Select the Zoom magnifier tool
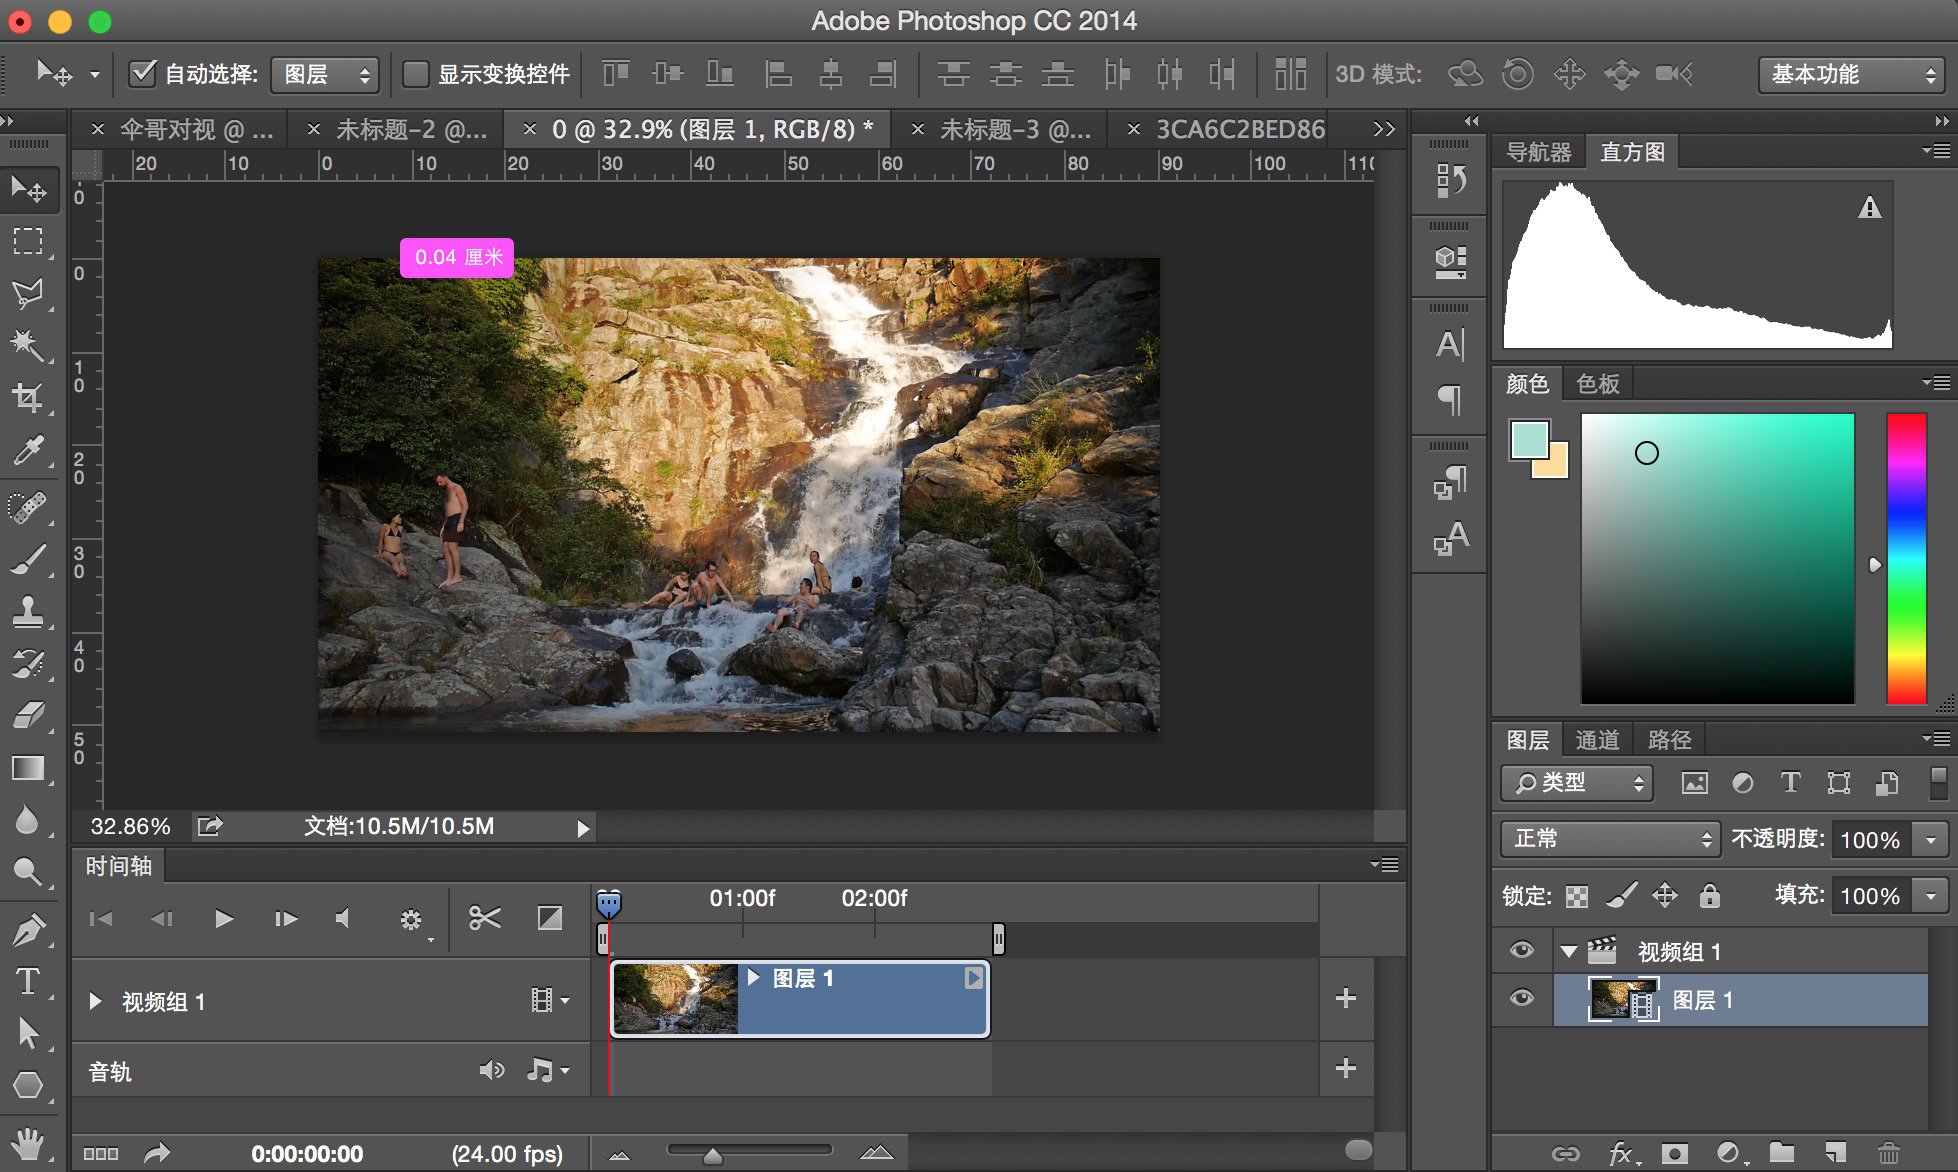Image resolution: width=1958 pixels, height=1172 pixels. click(28, 873)
